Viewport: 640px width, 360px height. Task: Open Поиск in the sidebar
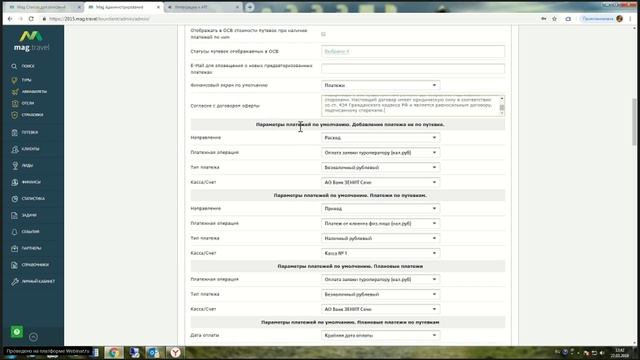tap(23, 66)
